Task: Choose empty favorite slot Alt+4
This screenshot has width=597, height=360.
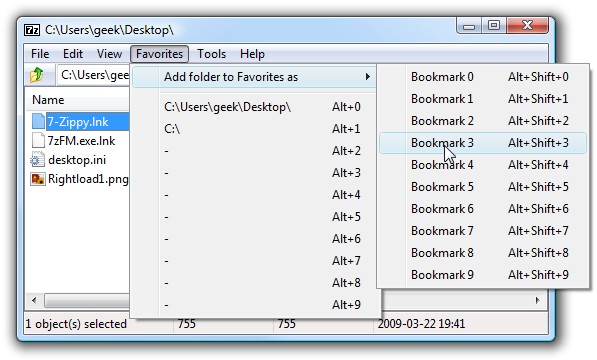Action: (x=254, y=195)
